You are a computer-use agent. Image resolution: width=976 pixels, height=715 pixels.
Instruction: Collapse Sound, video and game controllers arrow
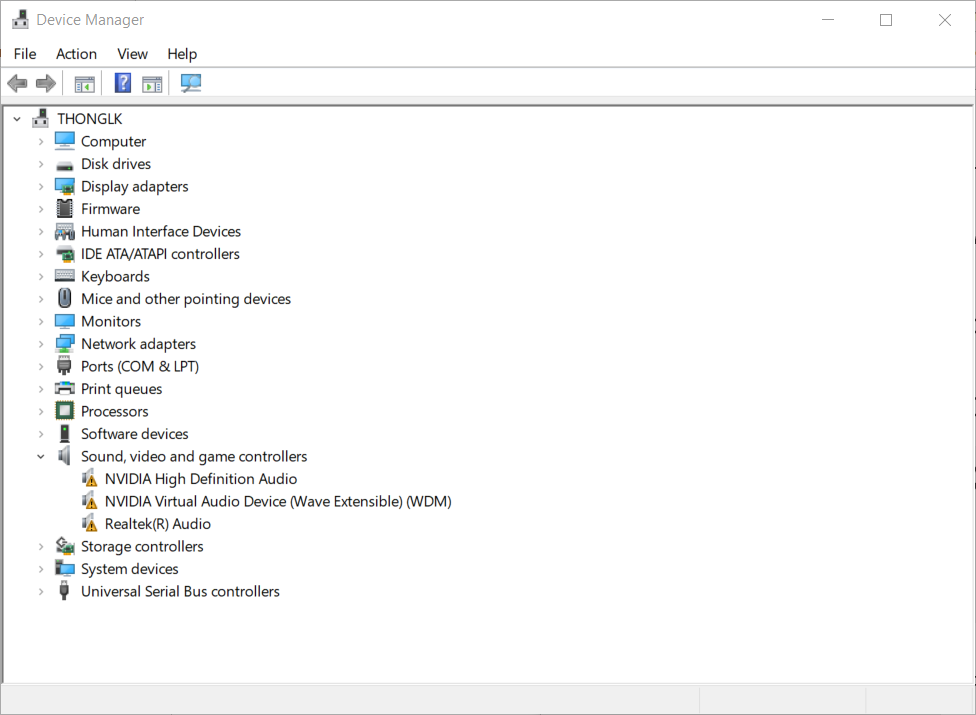(x=41, y=456)
